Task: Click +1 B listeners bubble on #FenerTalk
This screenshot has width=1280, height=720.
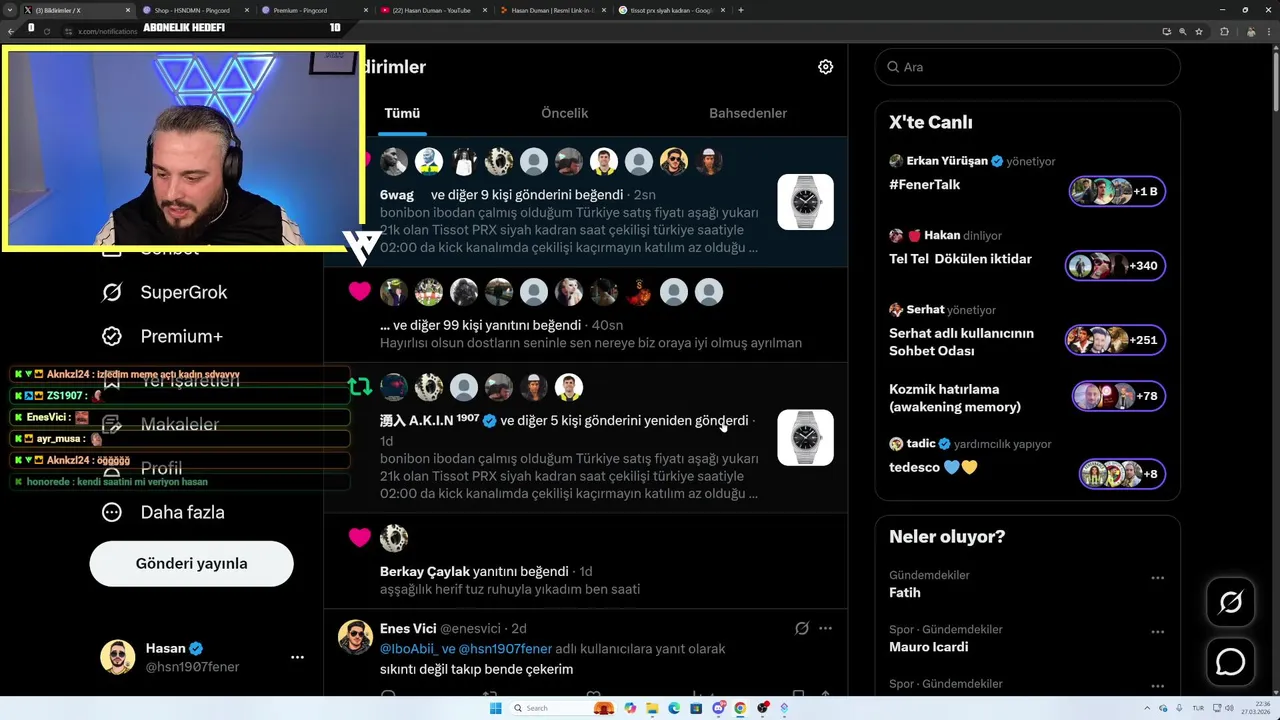Action: tap(1116, 191)
